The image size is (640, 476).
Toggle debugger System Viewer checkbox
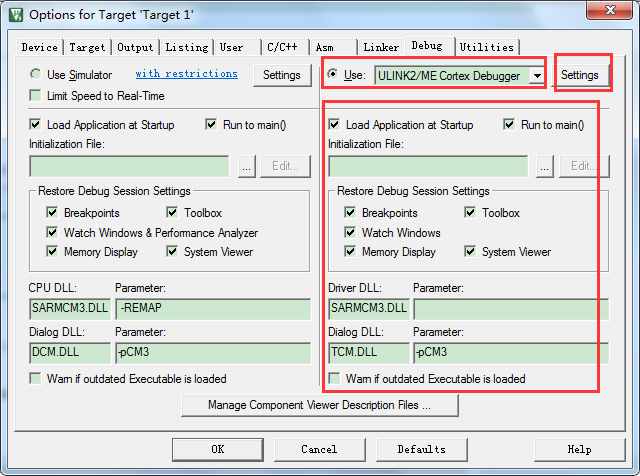pos(470,251)
